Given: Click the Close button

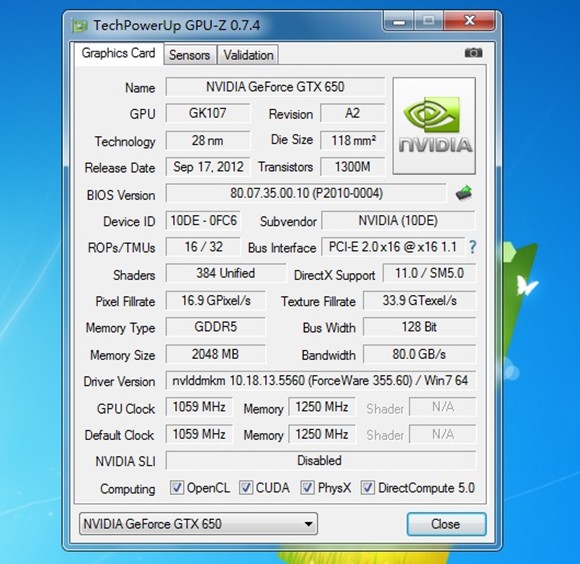Looking at the screenshot, I should (446, 524).
